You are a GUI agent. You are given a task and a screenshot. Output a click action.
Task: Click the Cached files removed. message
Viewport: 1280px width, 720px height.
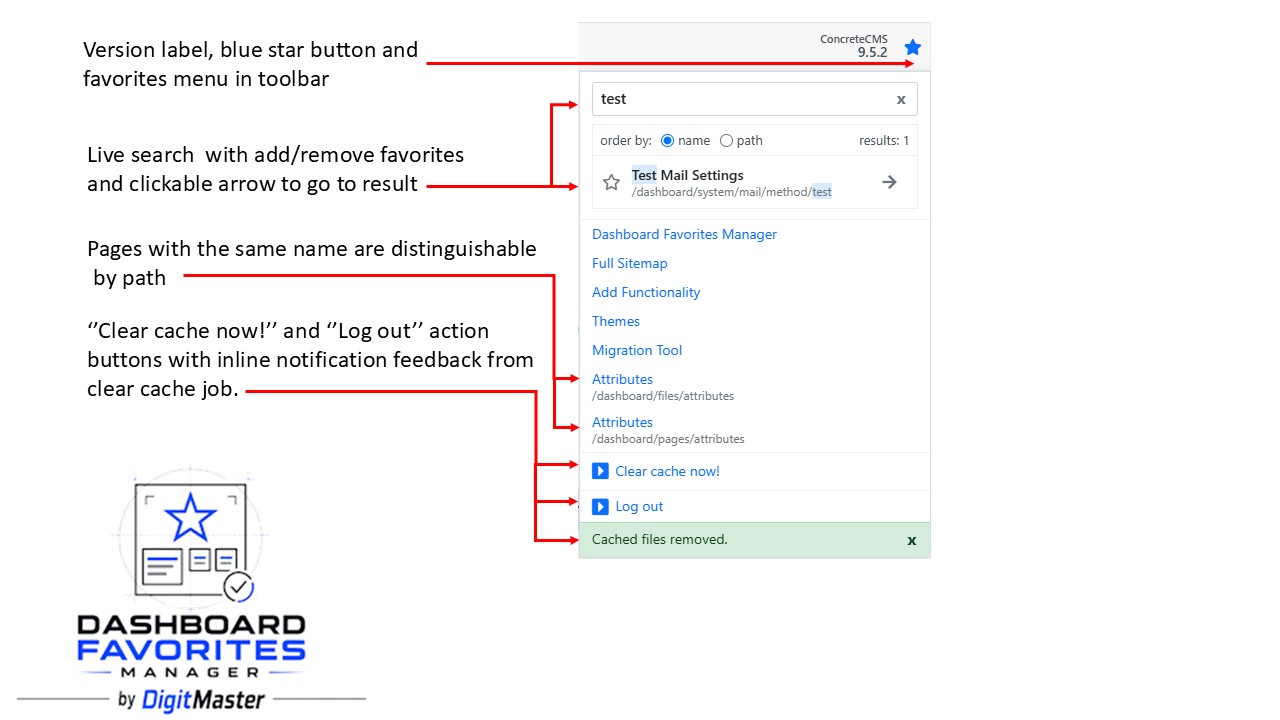pyautogui.click(x=660, y=539)
